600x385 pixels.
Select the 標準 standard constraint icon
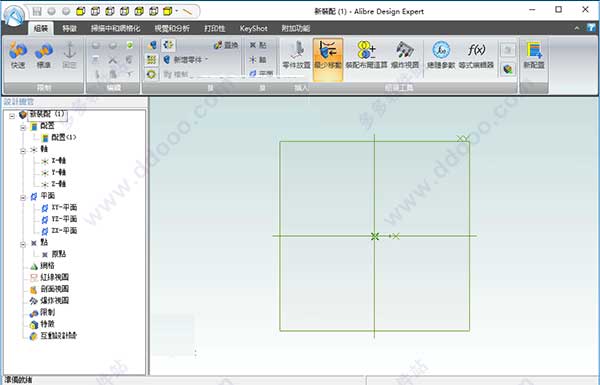44,55
